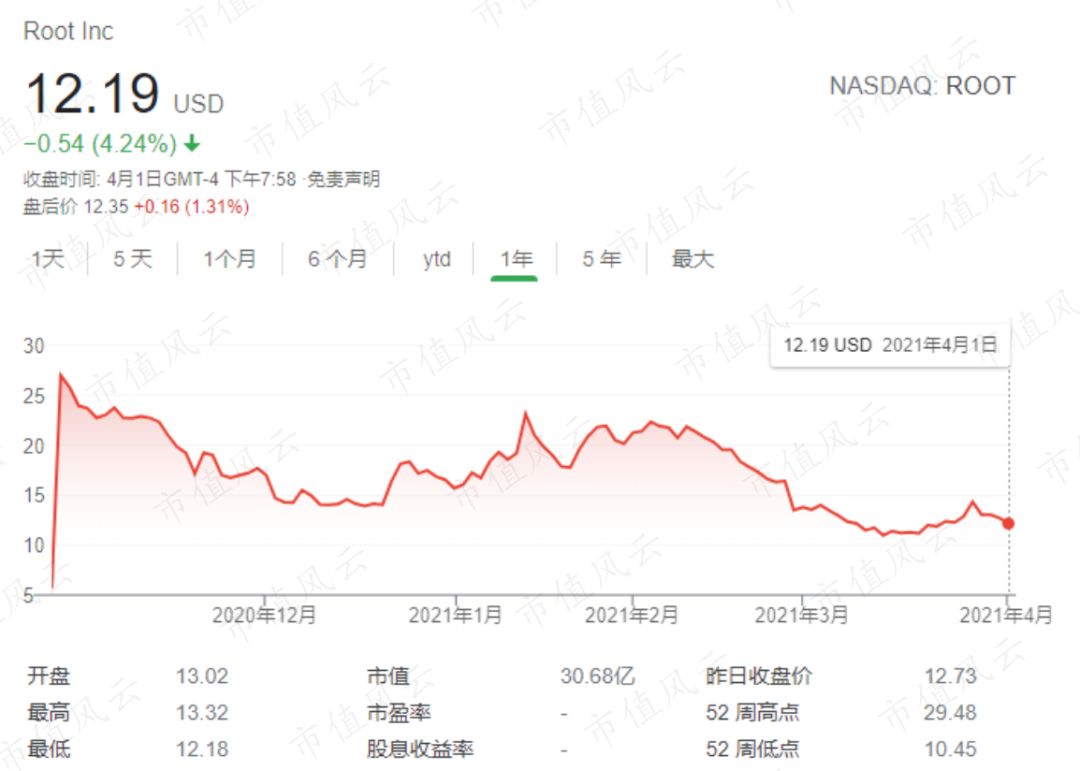Select the ytd range tab

tap(437, 259)
